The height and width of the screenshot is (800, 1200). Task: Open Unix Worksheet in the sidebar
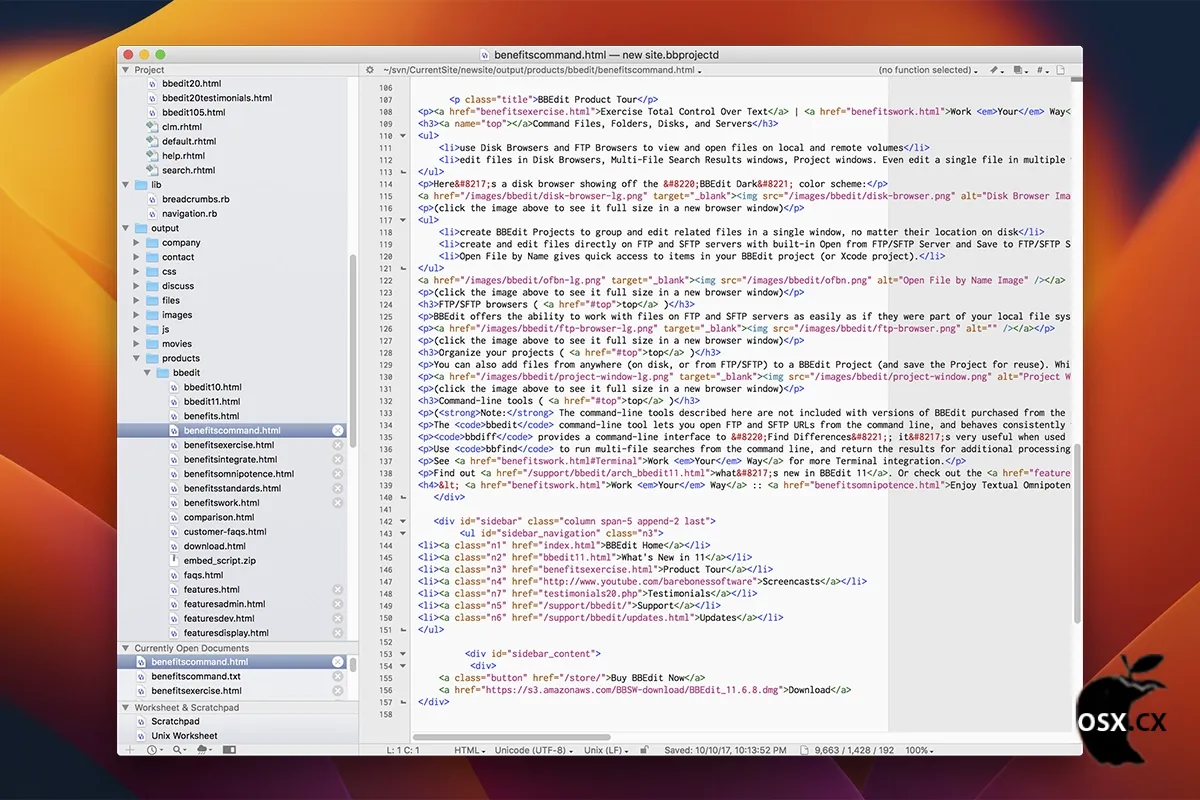[x=184, y=736]
